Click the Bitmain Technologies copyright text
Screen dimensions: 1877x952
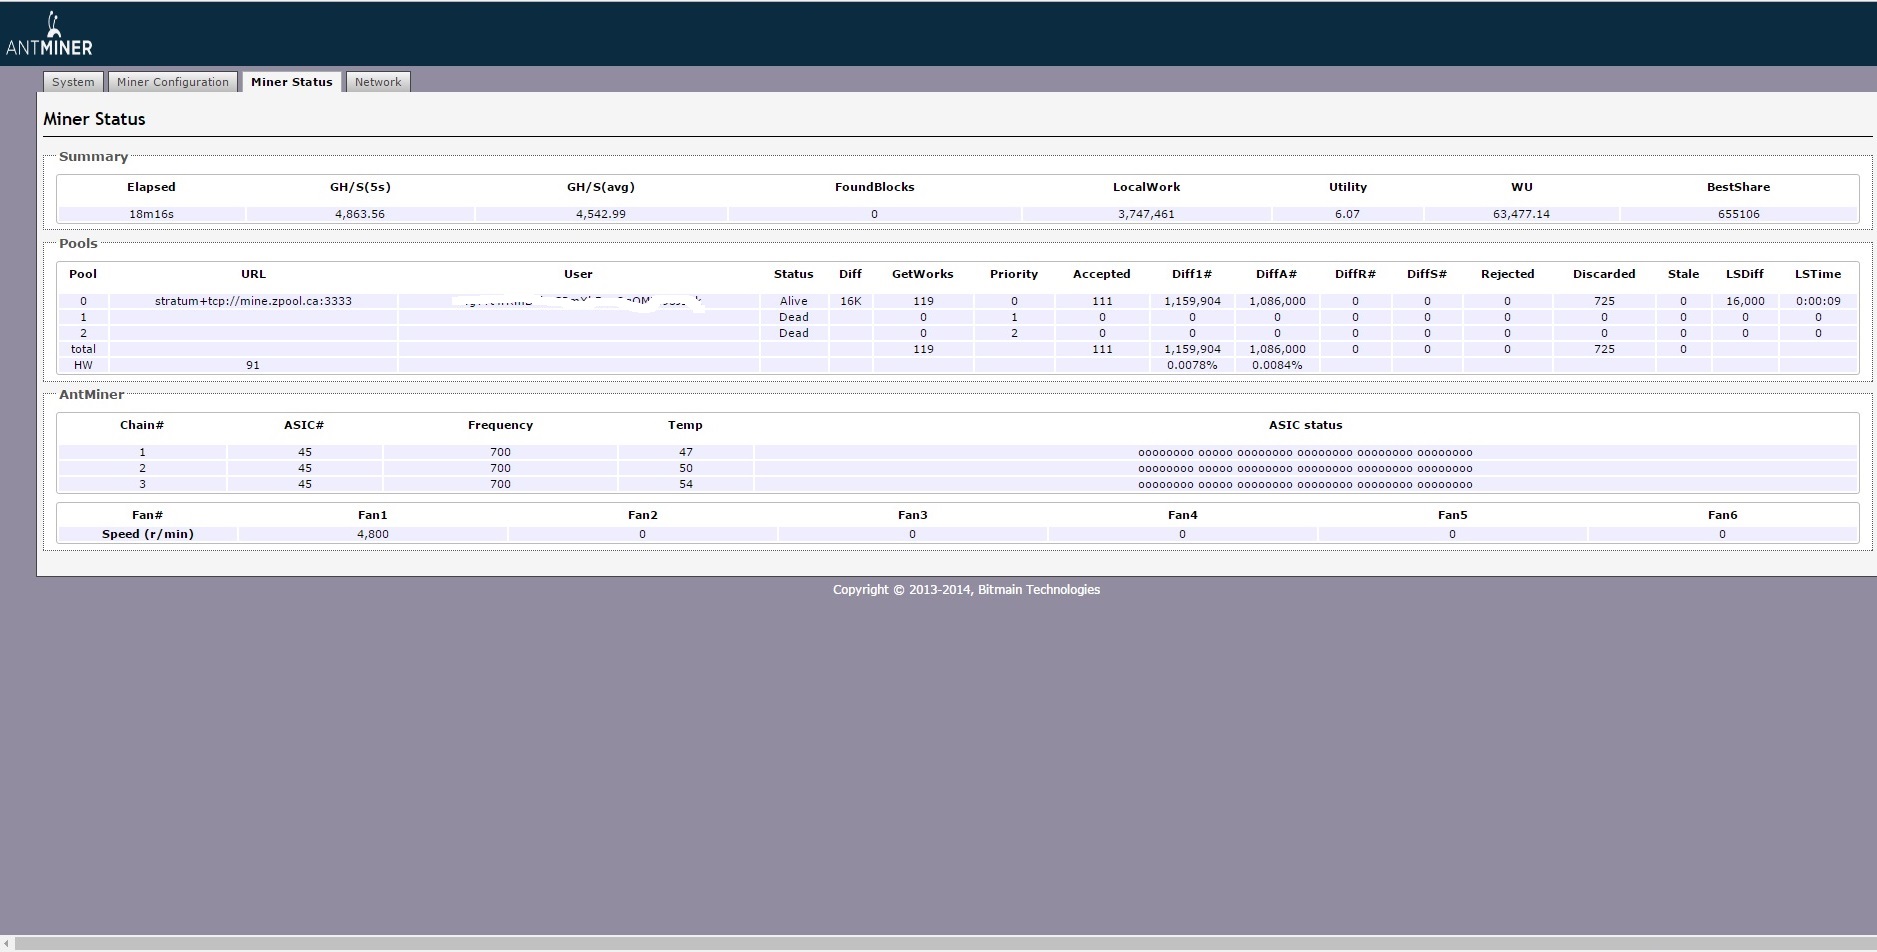[x=966, y=590]
